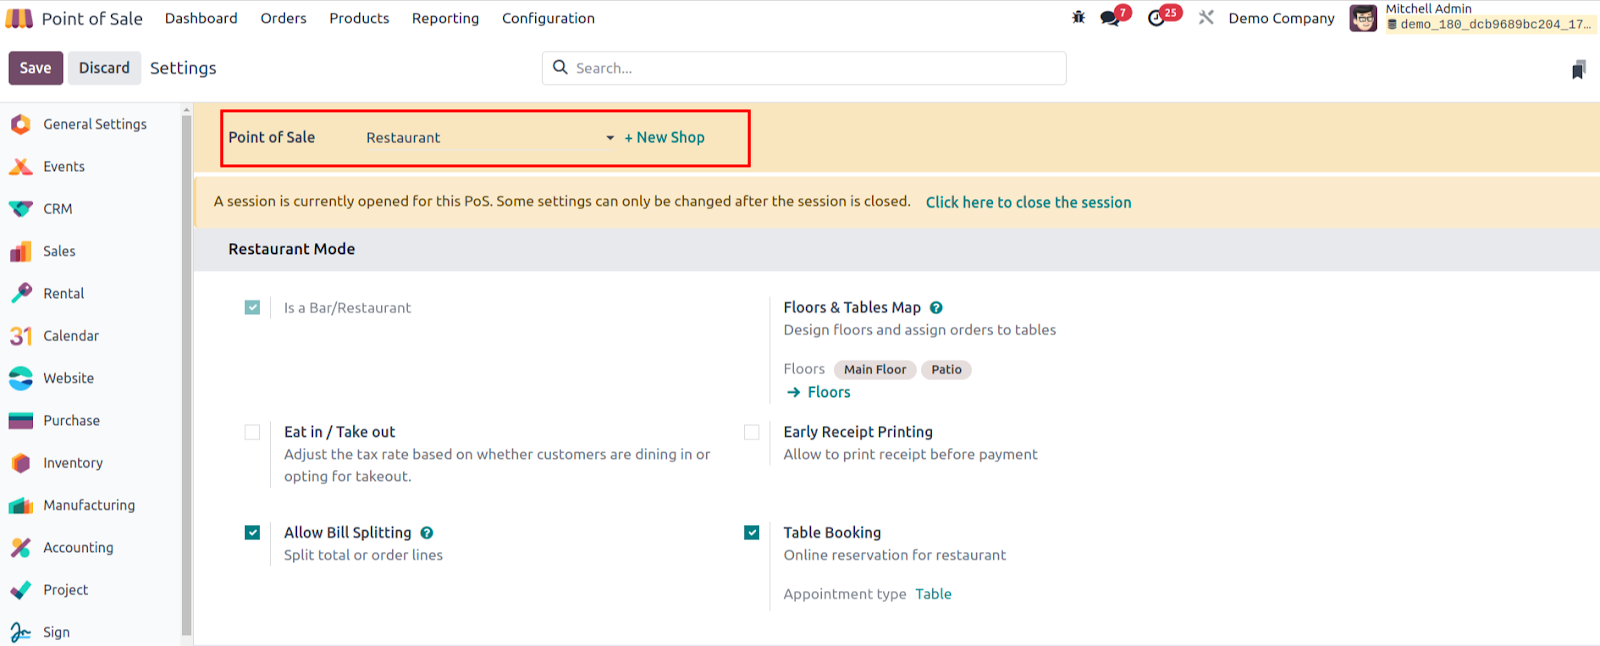1600x646 pixels.
Task: Enable Eat in / Take out checkbox
Action: (x=252, y=432)
